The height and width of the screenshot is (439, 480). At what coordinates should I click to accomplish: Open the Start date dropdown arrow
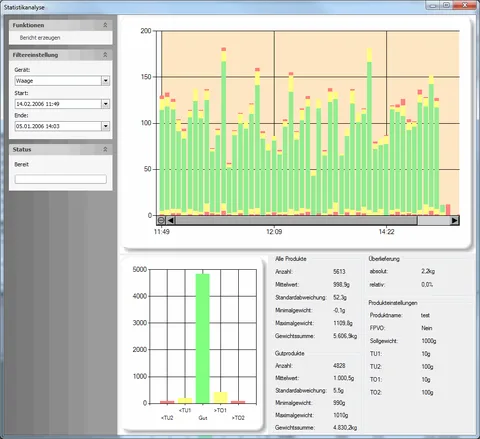pos(105,104)
